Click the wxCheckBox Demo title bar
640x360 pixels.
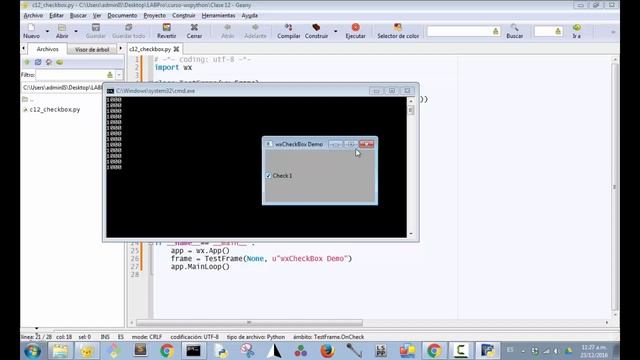299,144
